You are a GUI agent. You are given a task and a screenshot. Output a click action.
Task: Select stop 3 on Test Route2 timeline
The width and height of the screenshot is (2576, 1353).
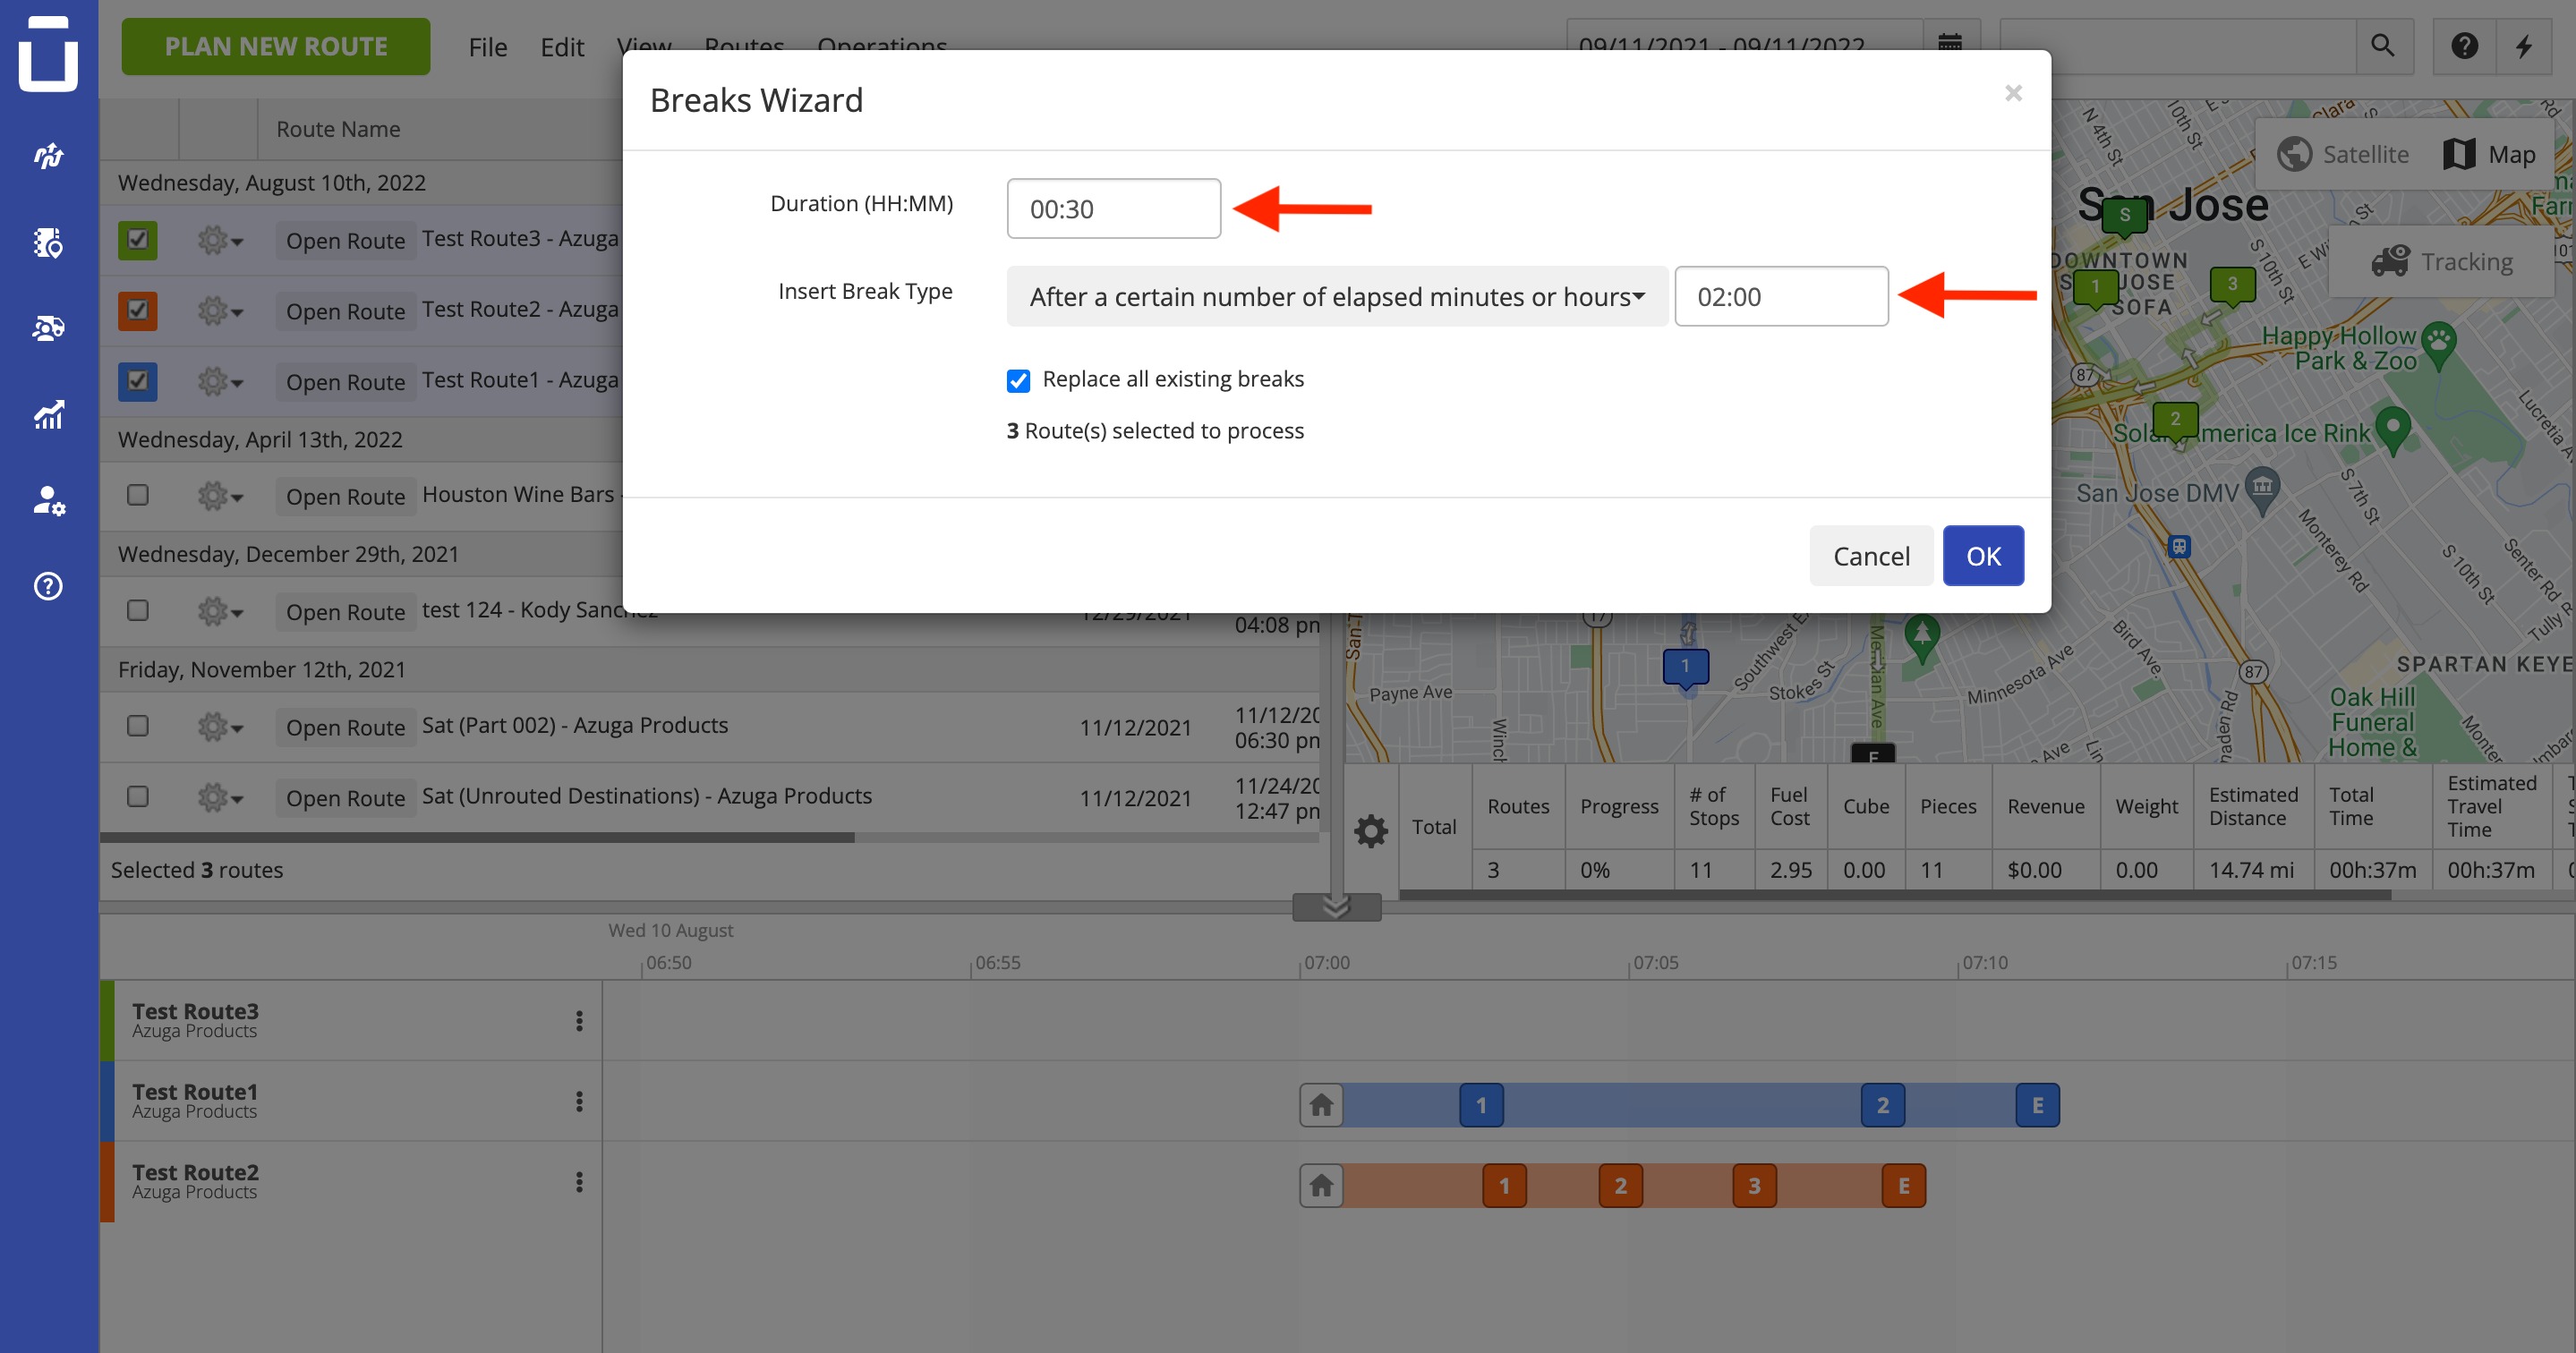tap(1754, 1186)
